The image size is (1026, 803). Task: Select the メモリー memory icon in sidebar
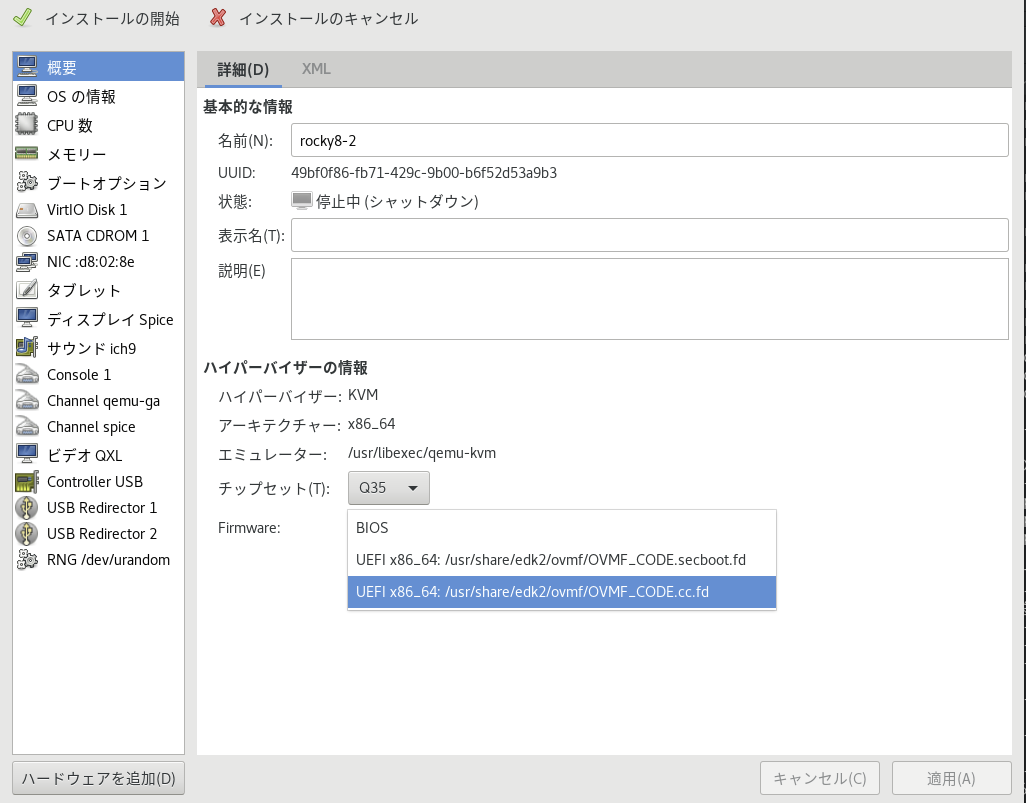27,154
